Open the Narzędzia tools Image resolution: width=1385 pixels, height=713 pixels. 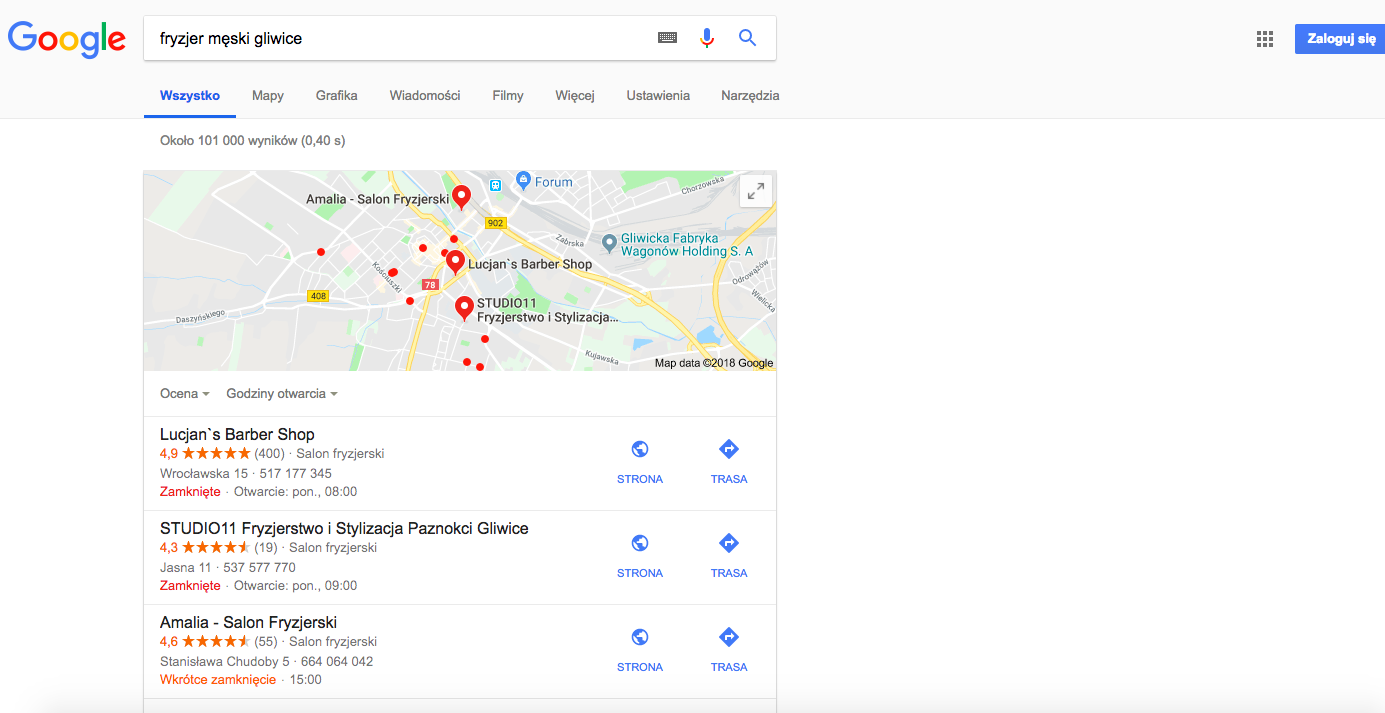click(750, 96)
